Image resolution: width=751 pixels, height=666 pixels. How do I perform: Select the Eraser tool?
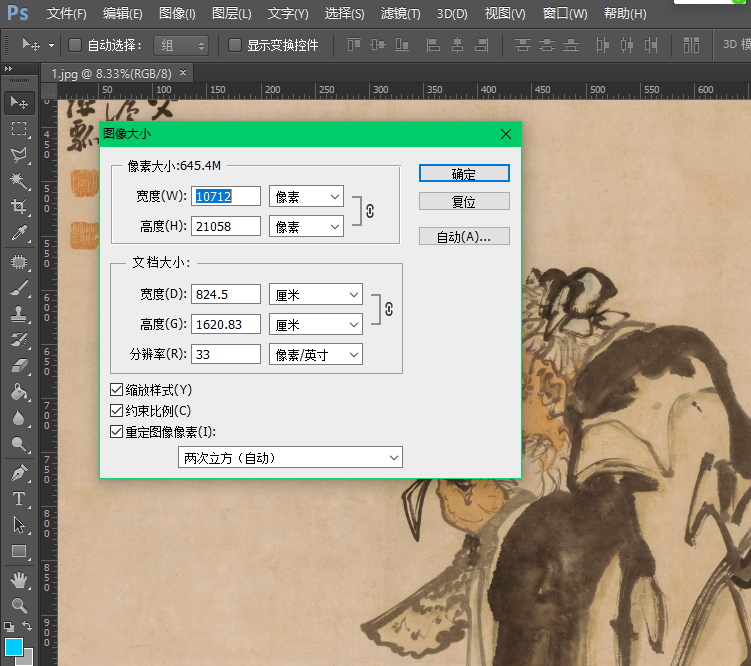(x=19, y=366)
